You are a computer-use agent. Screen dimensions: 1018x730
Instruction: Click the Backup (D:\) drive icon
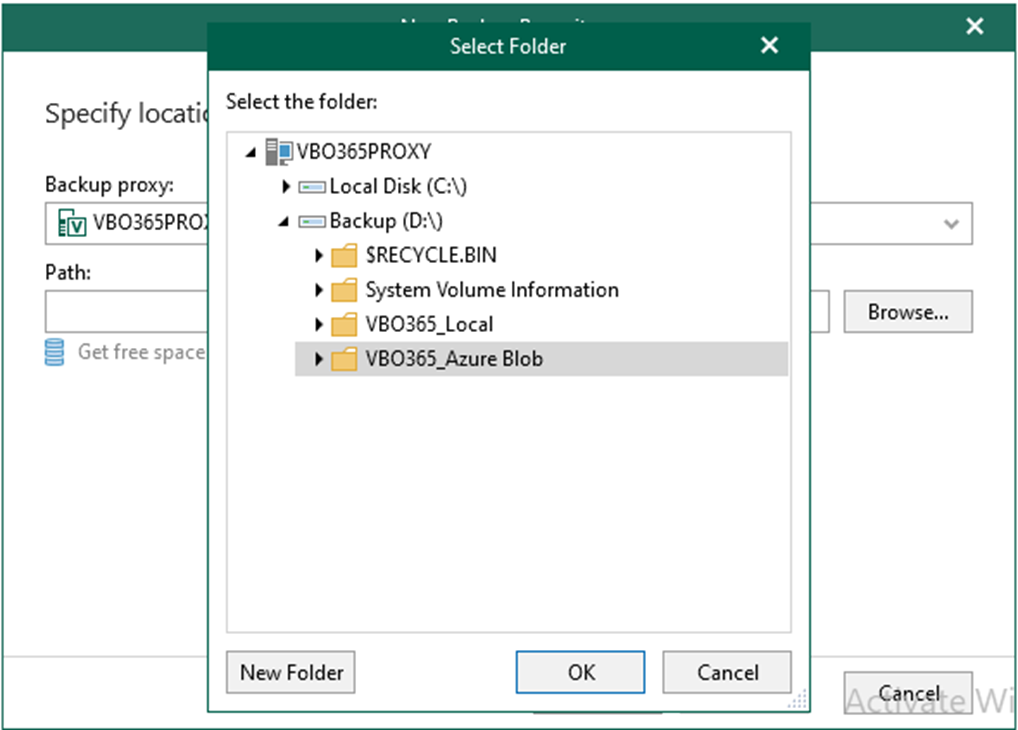tap(312, 222)
